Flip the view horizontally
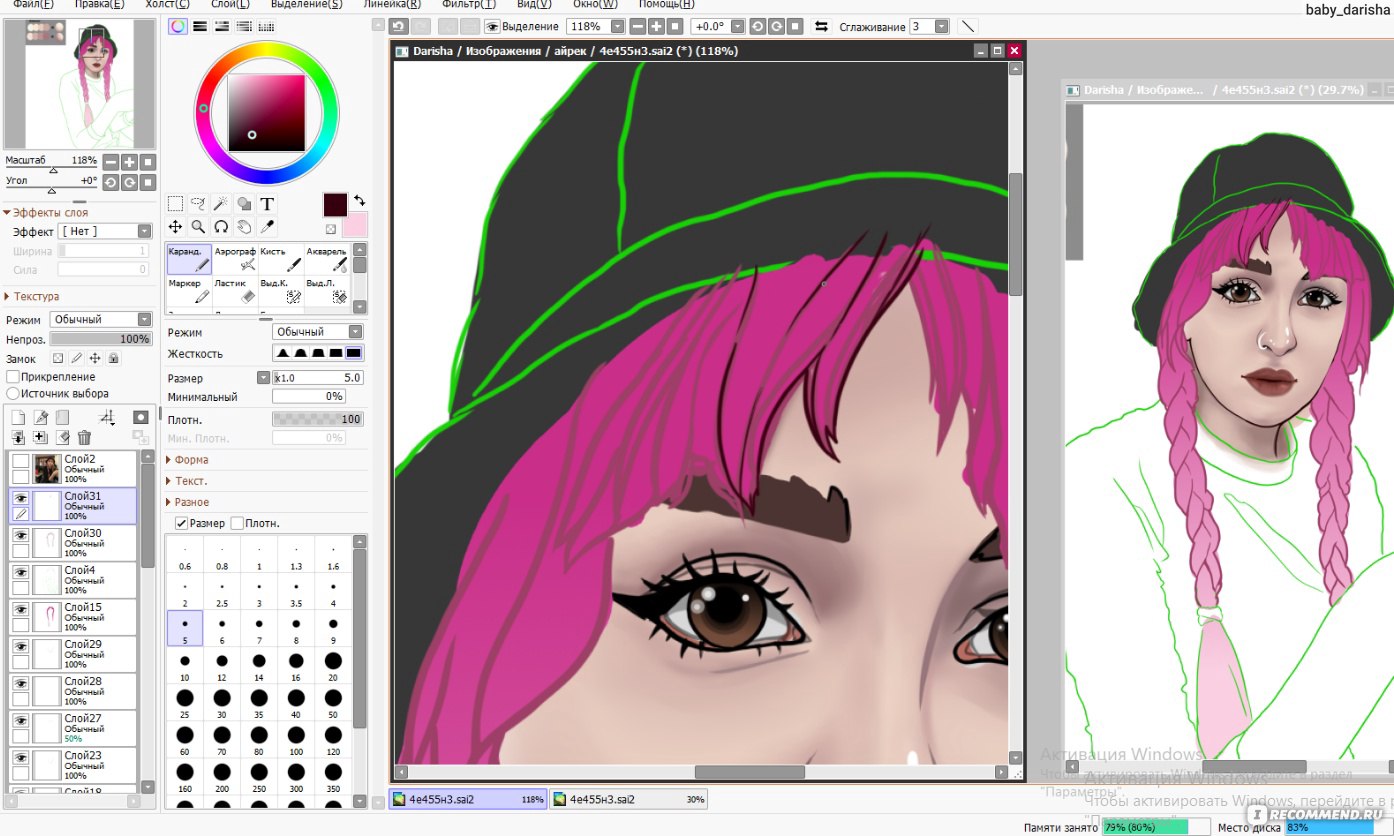Viewport: 1394px width, 836px height. coord(822,26)
